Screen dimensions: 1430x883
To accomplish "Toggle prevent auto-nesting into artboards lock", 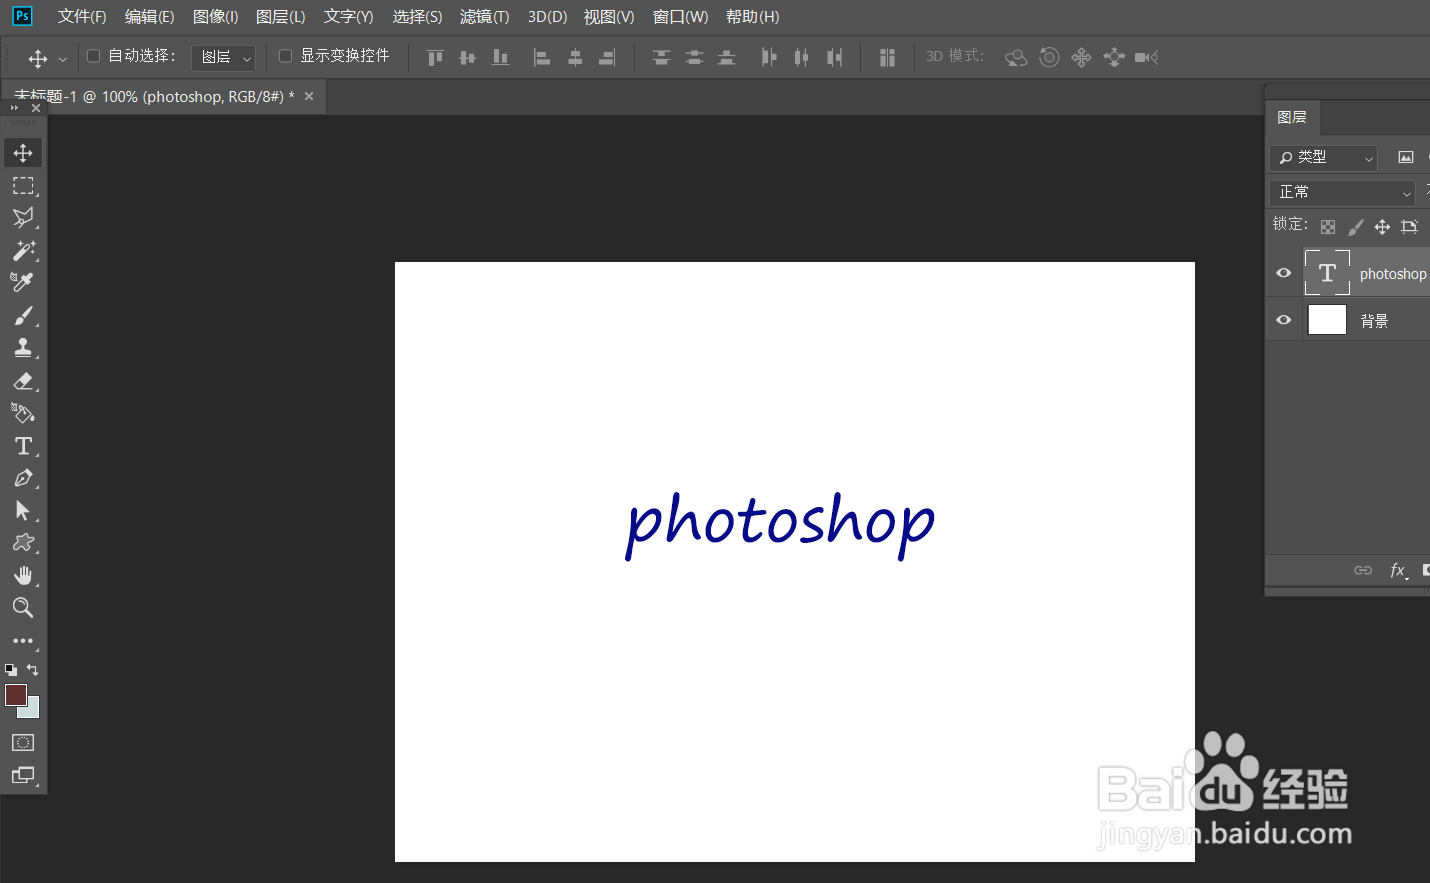I will click(x=1410, y=227).
